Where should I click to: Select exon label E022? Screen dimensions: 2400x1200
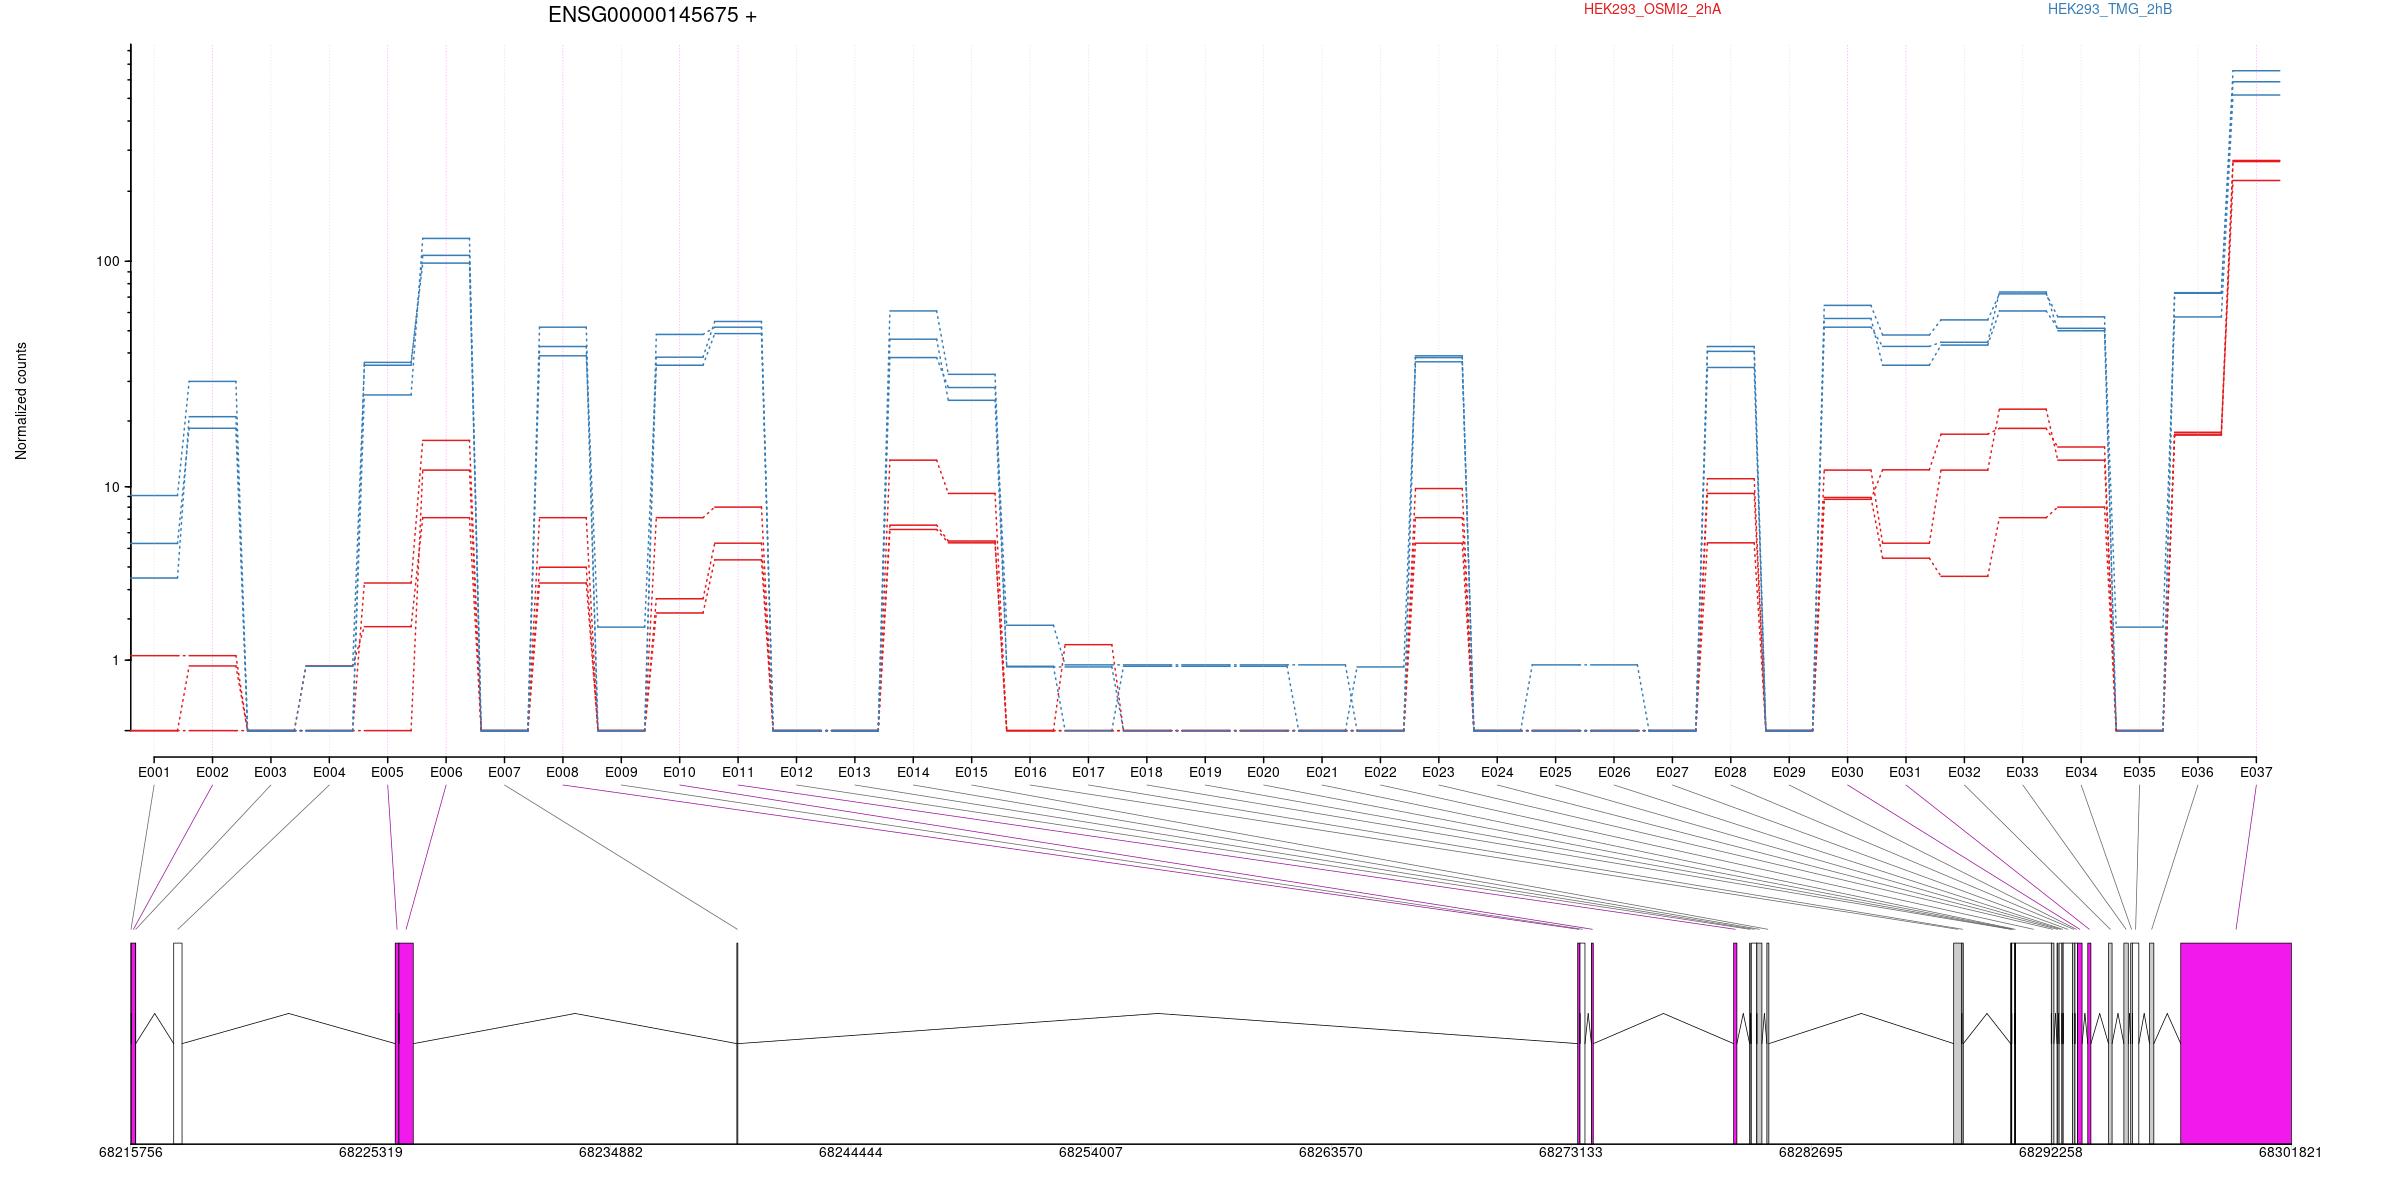(x=1380, y=772)
